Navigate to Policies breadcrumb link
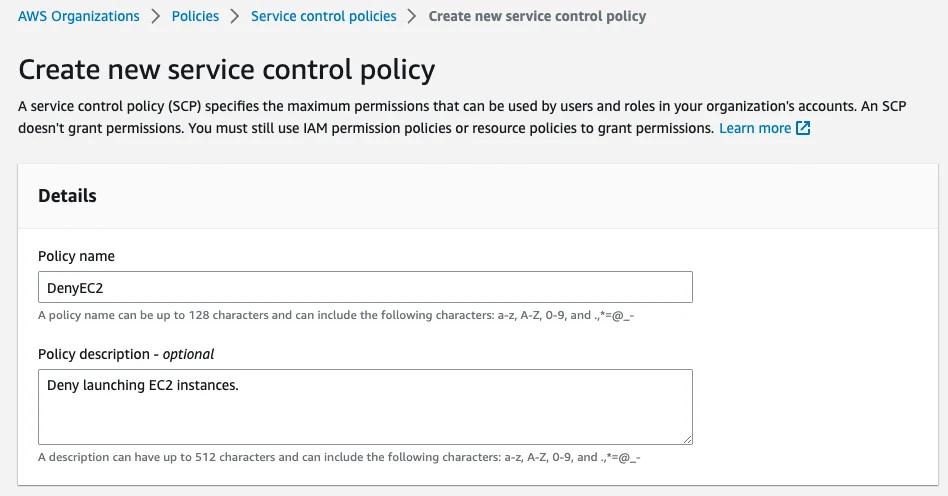 tap(195, 16)
